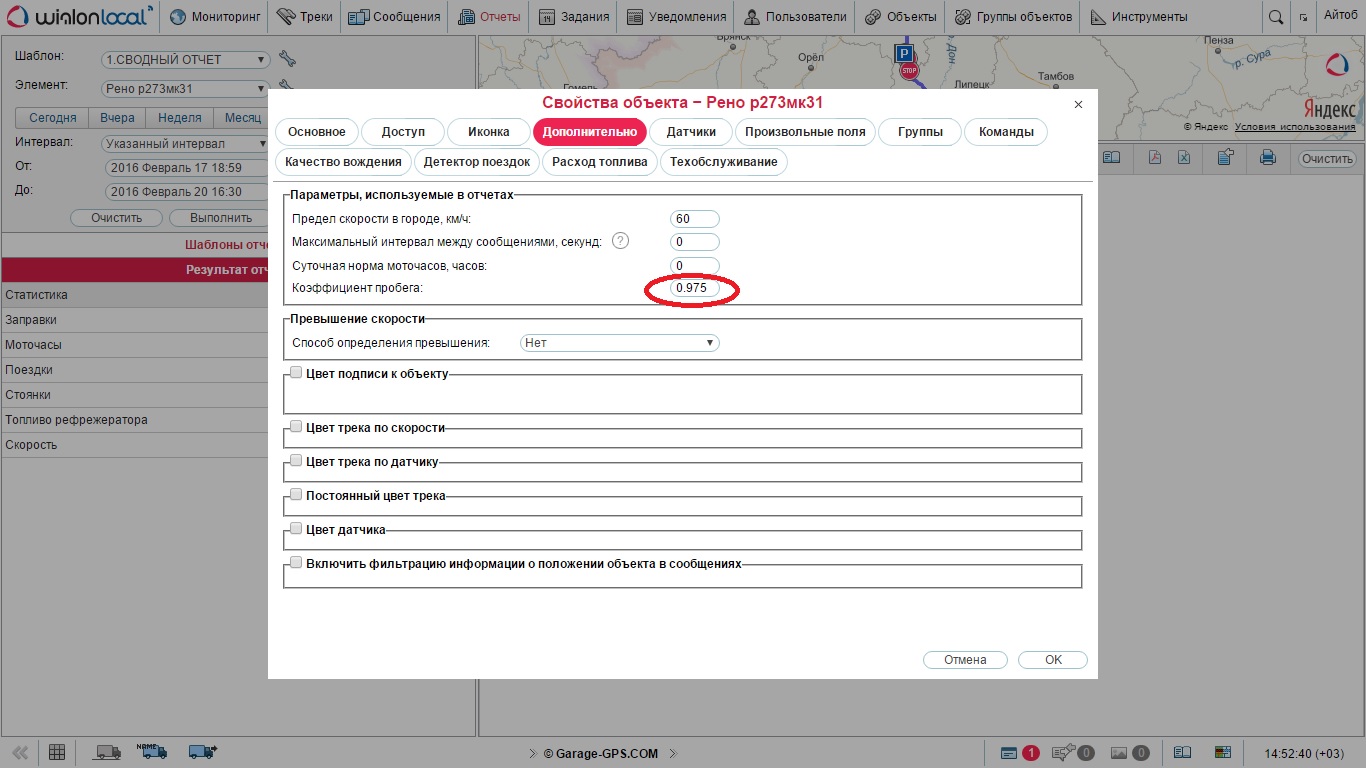The height and width of the screenshot is (768, 1366).
Task: Open the Способ определения превышения dropdown
Action: point(619,342)
